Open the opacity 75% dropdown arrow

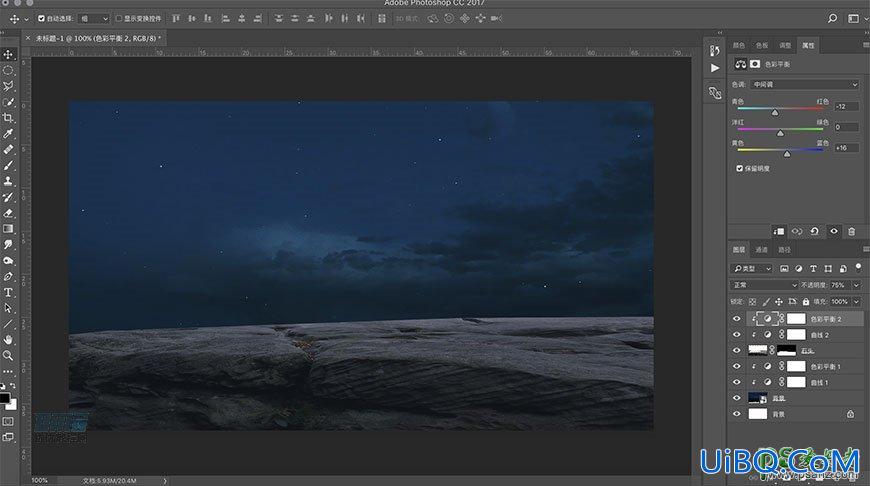click(856, 285)
